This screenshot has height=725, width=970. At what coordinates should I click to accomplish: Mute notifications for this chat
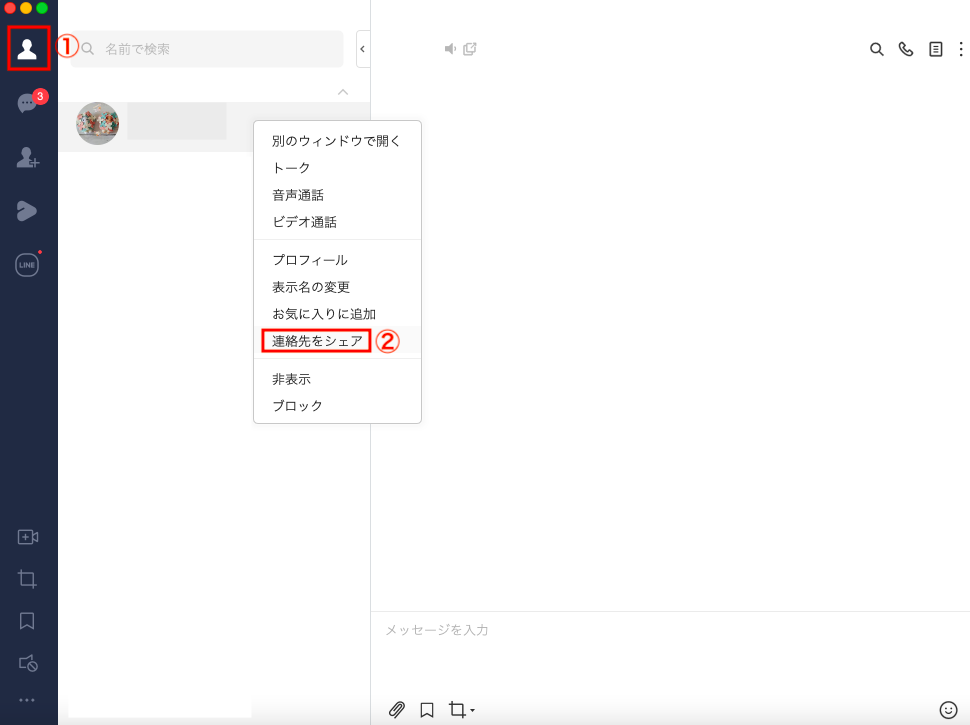coord(28,662)
